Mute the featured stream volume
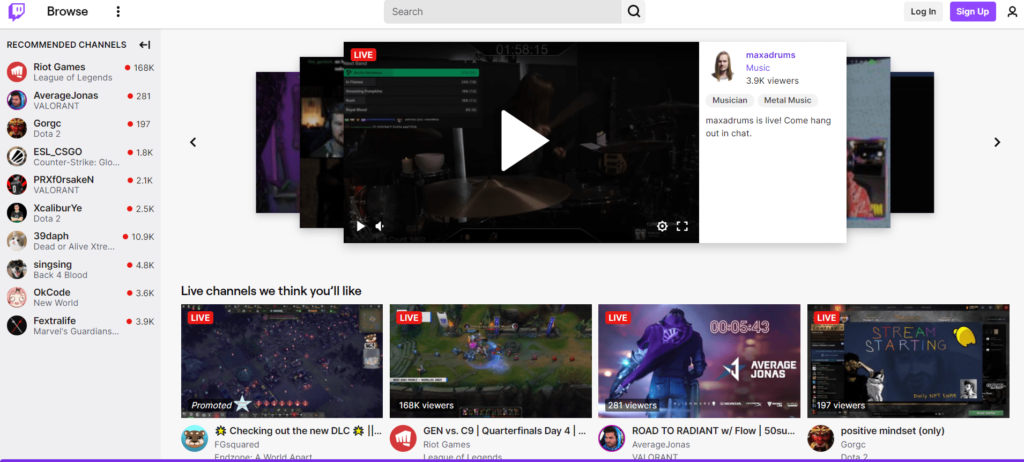 380,226
